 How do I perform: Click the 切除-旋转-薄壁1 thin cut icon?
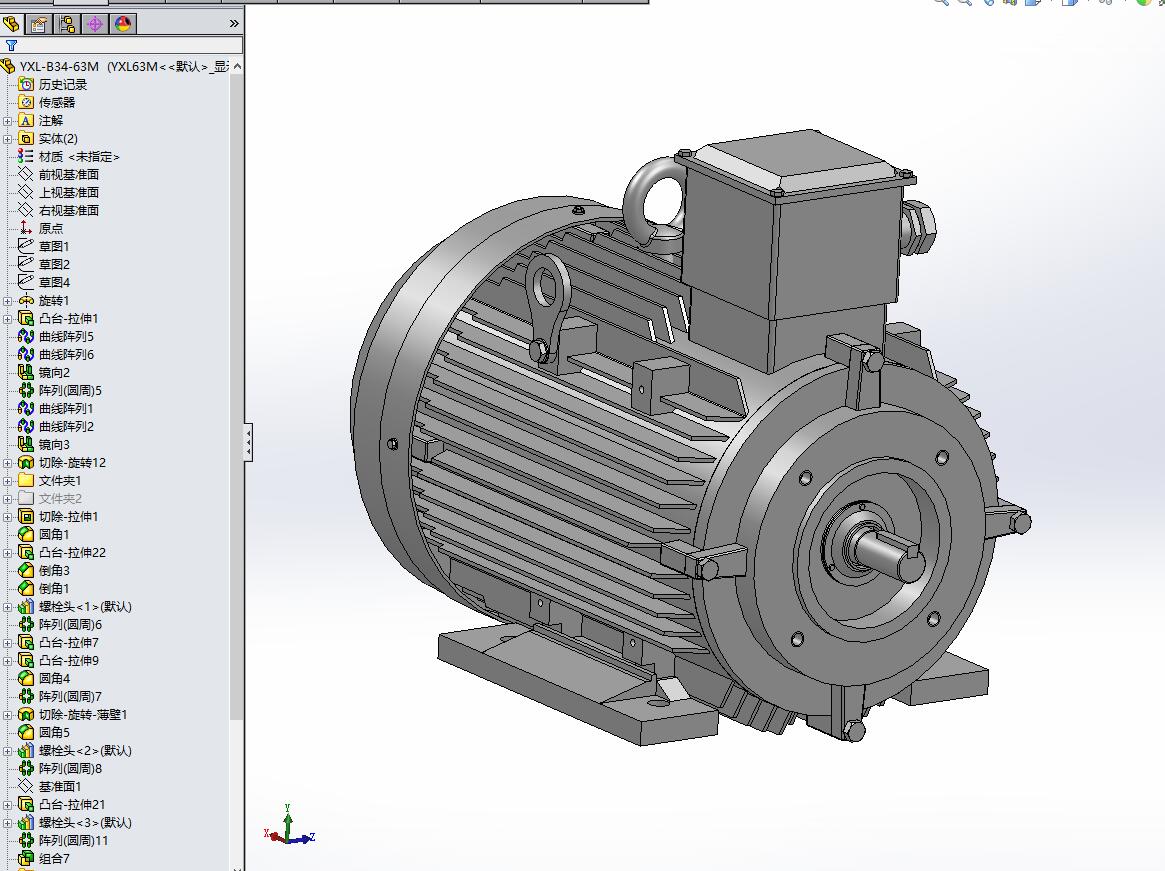point(26,714)
